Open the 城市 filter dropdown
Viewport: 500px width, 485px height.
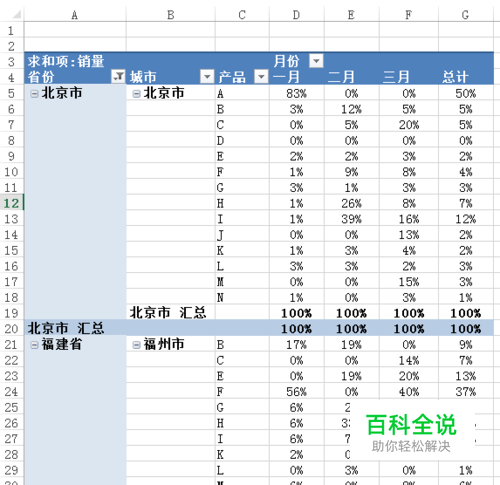[x=207, y=77]
